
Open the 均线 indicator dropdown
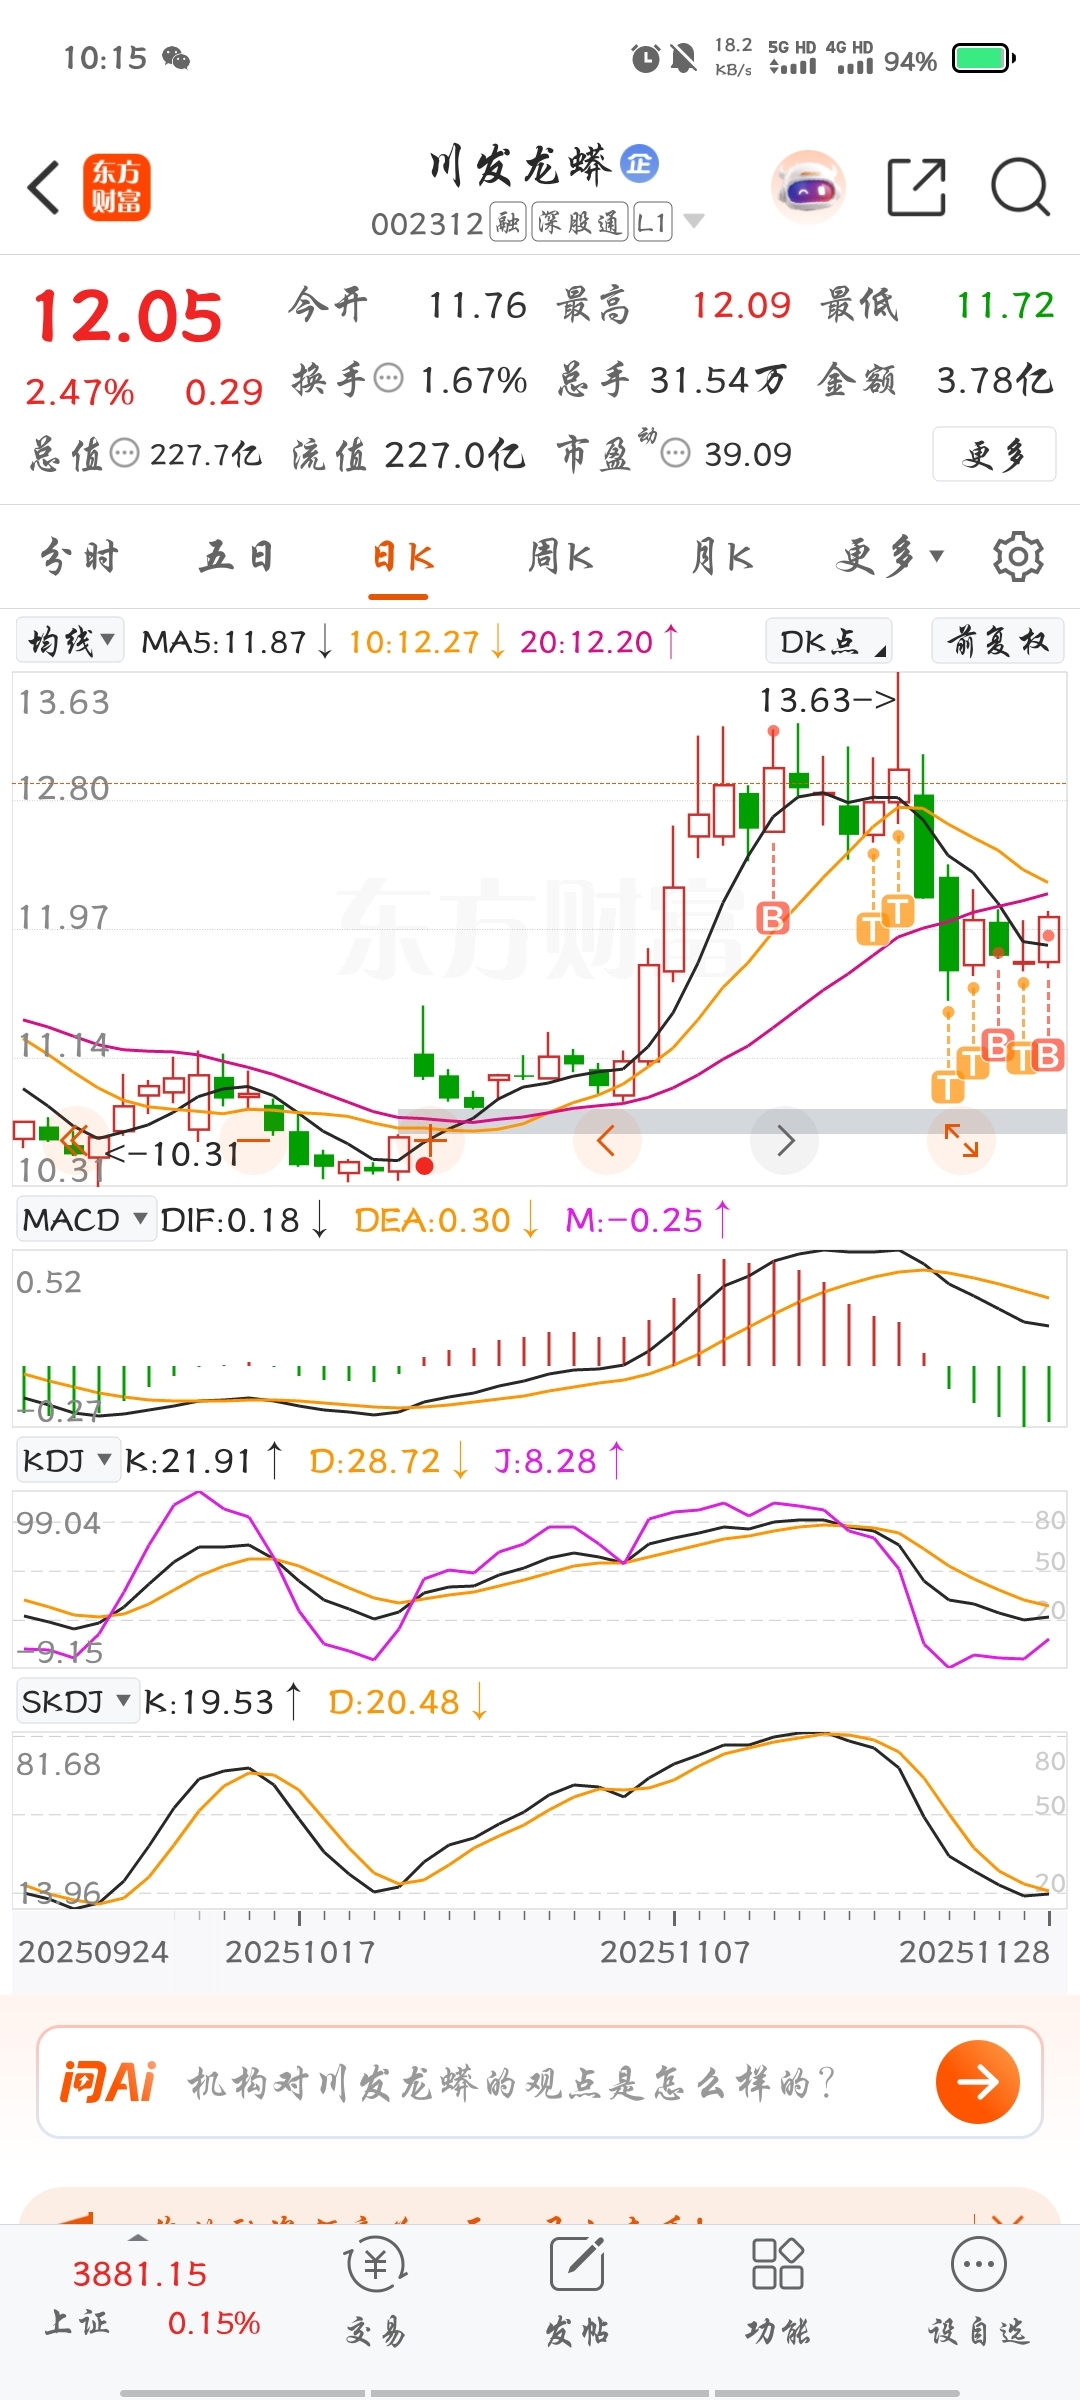point(70,641)
